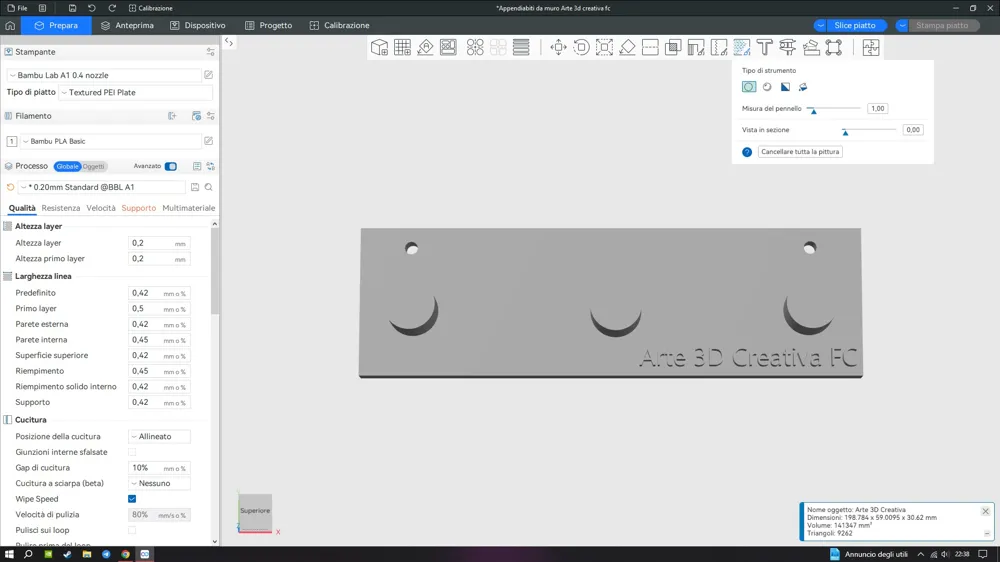Uncheck the Wipe Speed checkbox
The height and width of the screenshot is (562, 1000).
[132, 499]
